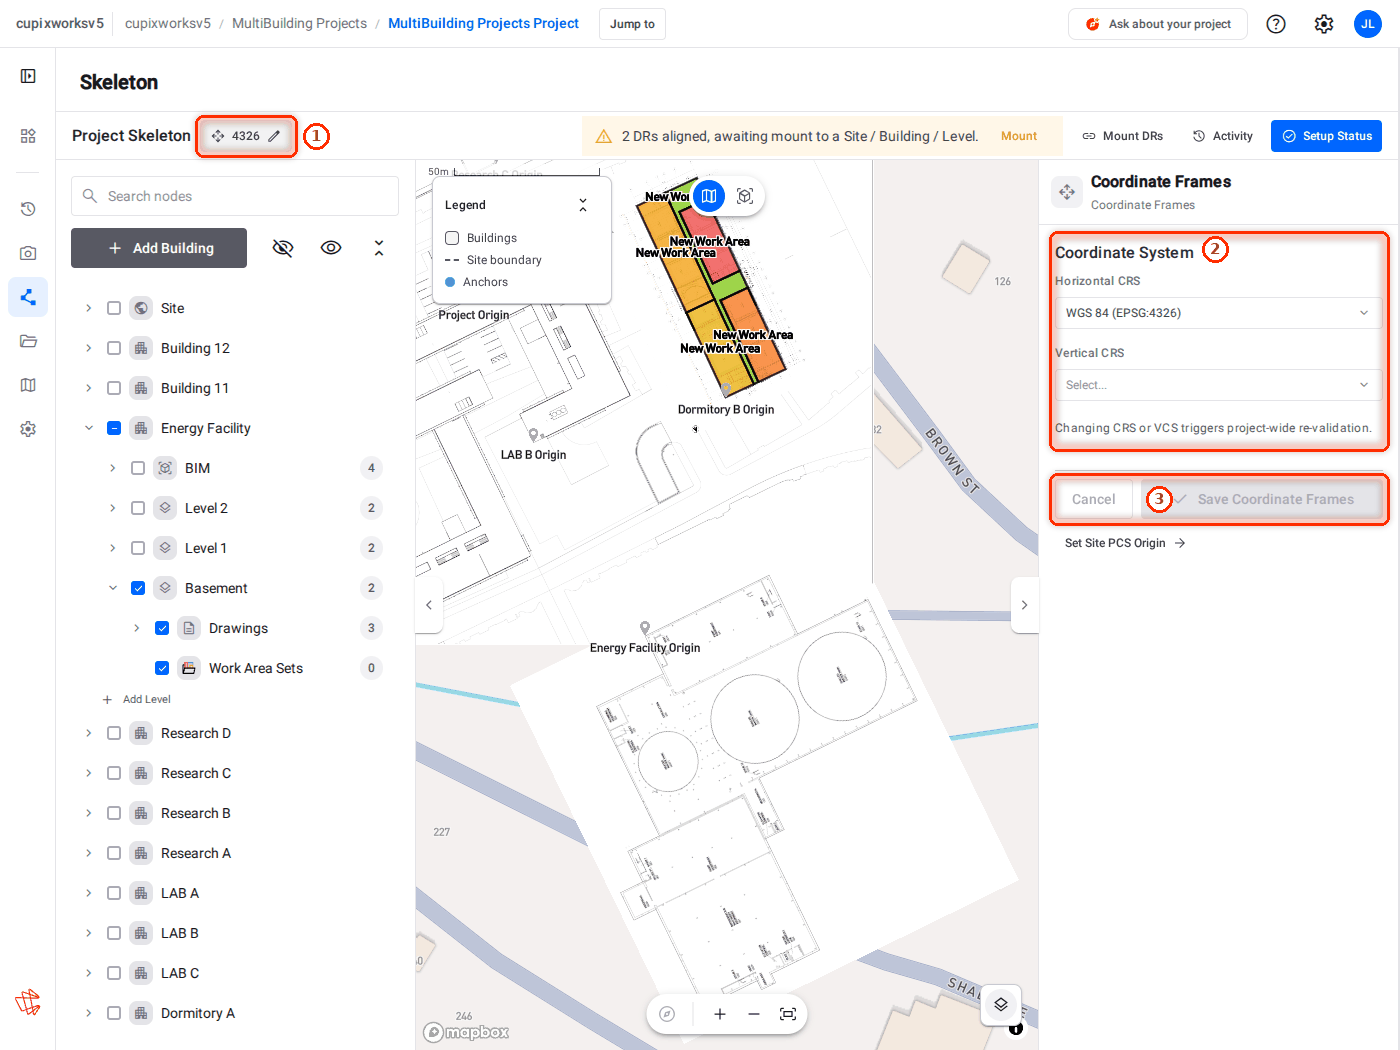Reset map compass orientation
Image resolution: width=1400 pixels, height=1050 pixels.
pyautogui.click(x=667, y=1014)
